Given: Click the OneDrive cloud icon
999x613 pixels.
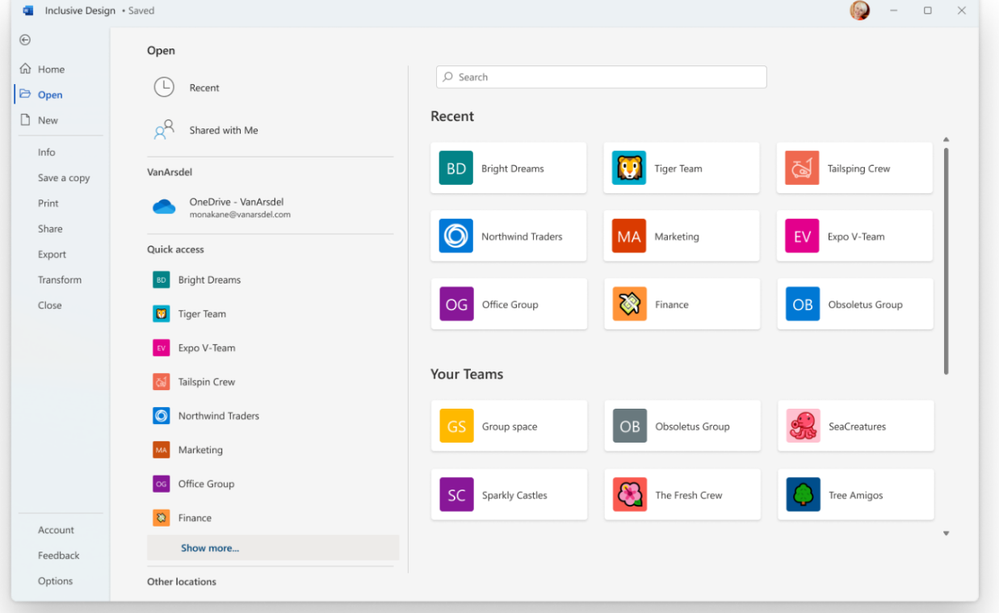Looking at the screenshot, I should [164, 206].
